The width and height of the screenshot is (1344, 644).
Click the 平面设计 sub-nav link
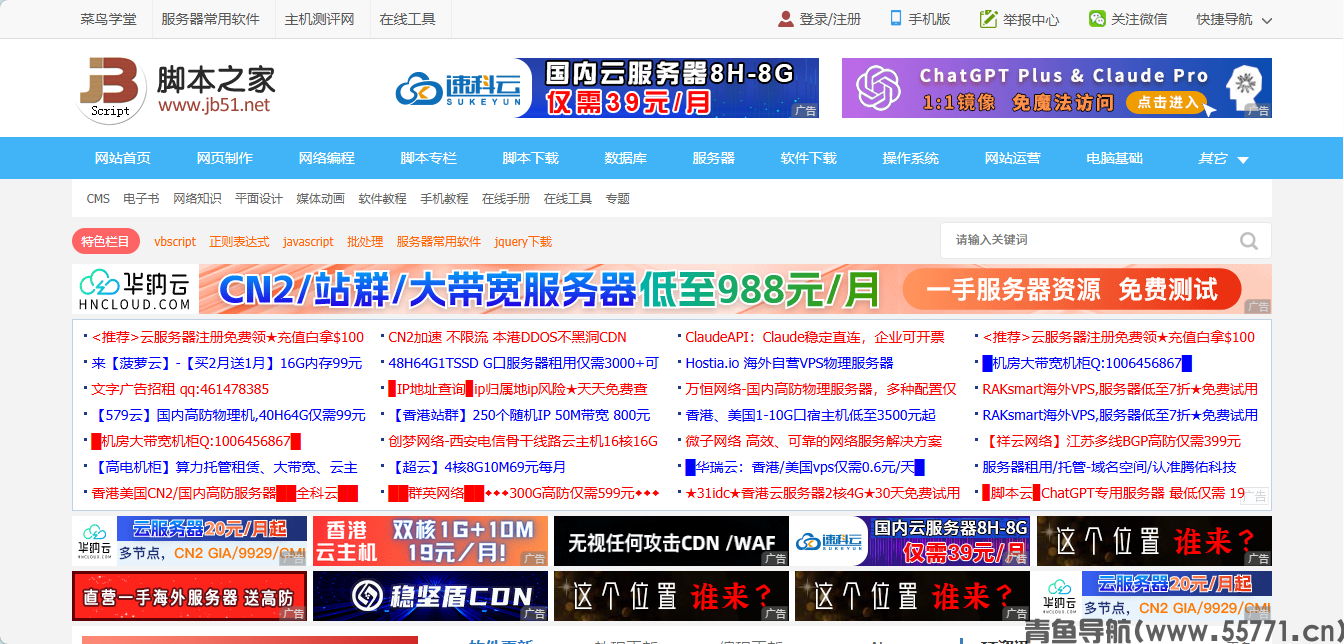(259, 199)
